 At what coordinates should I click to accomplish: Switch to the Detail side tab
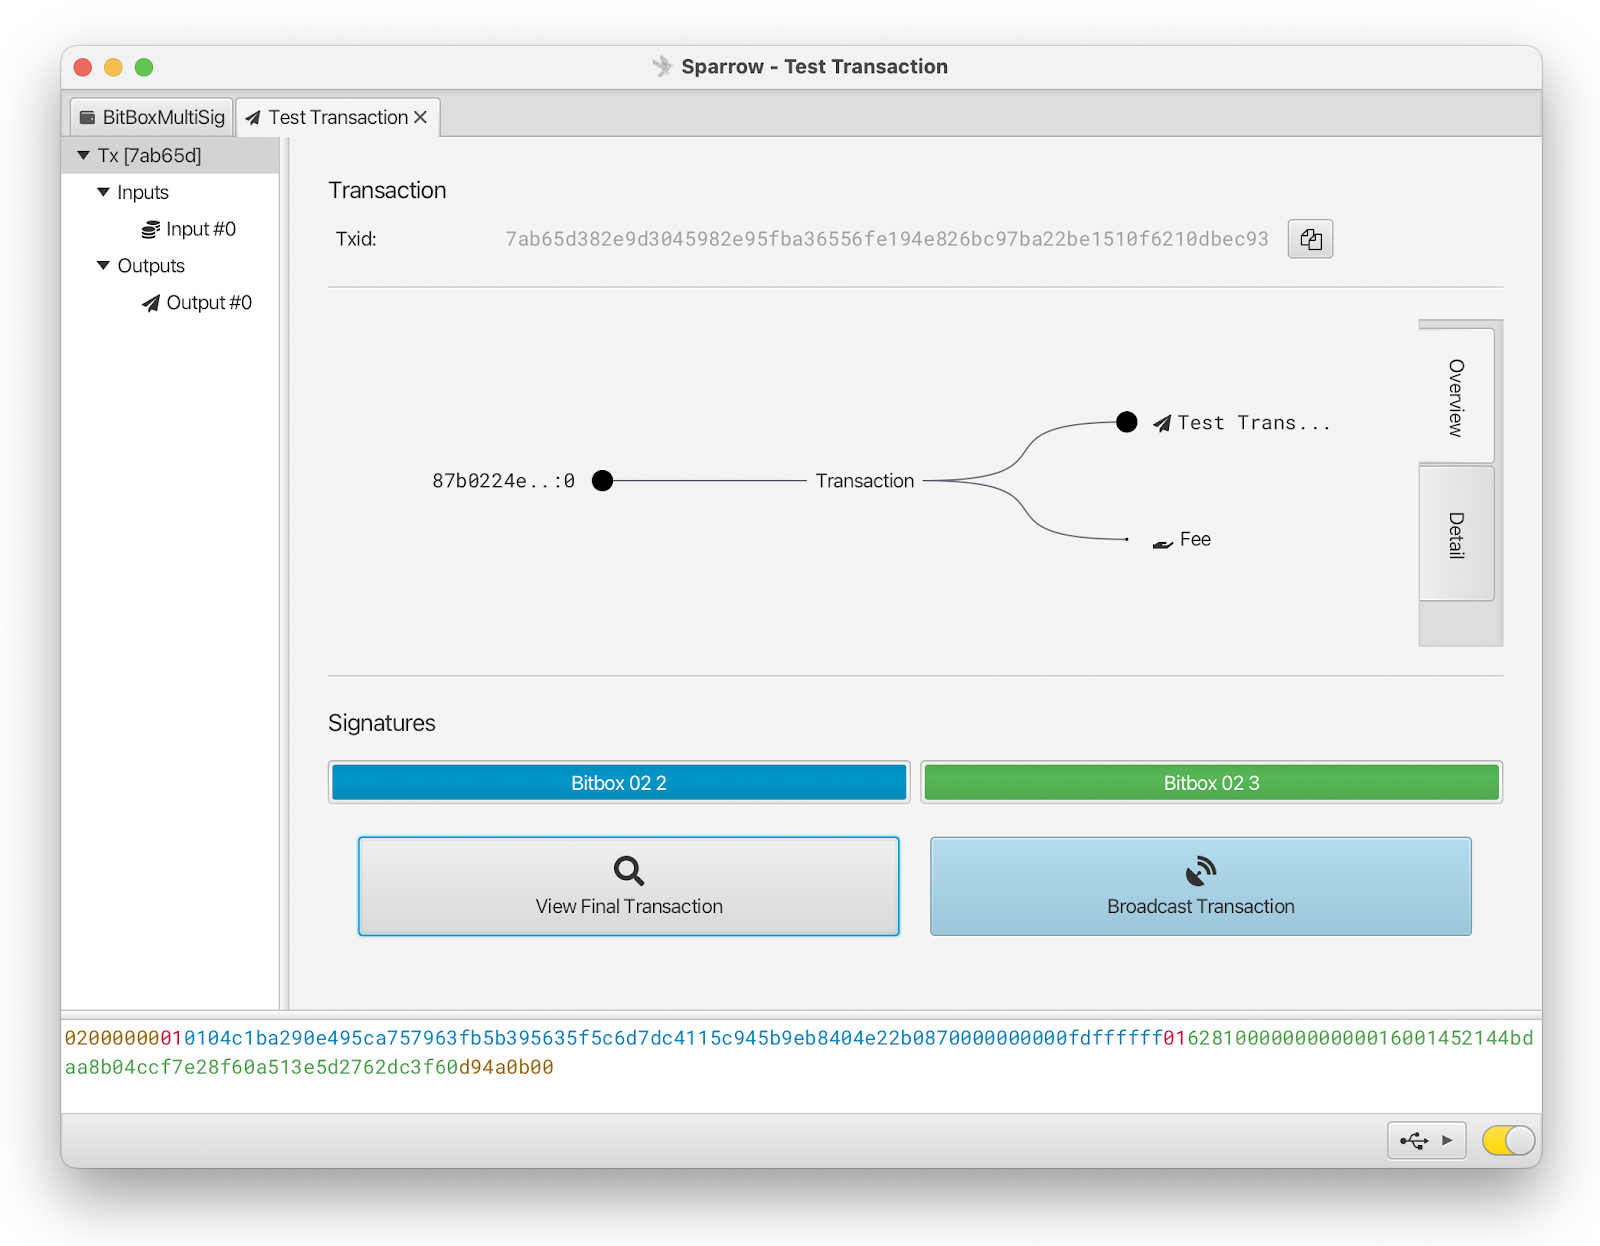pyautogui.click(x=1456, y=534)
